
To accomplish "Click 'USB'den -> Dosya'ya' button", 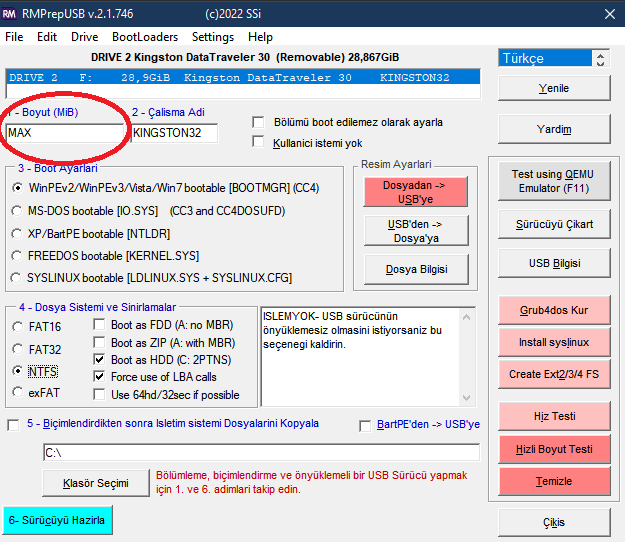I will coord(416,231).
